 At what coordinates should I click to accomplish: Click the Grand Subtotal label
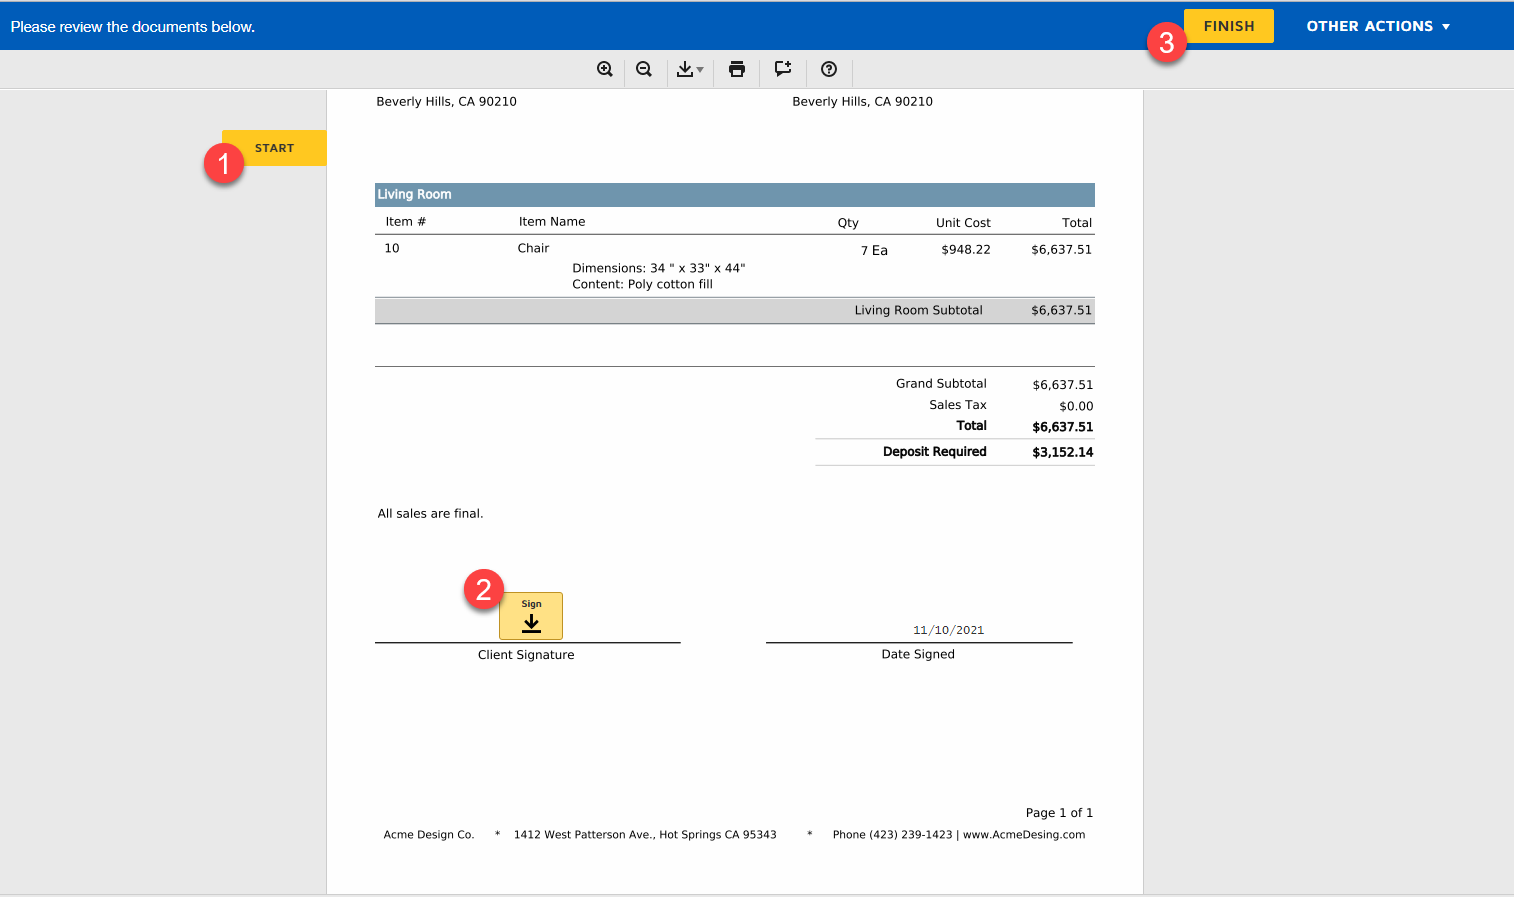941,384
